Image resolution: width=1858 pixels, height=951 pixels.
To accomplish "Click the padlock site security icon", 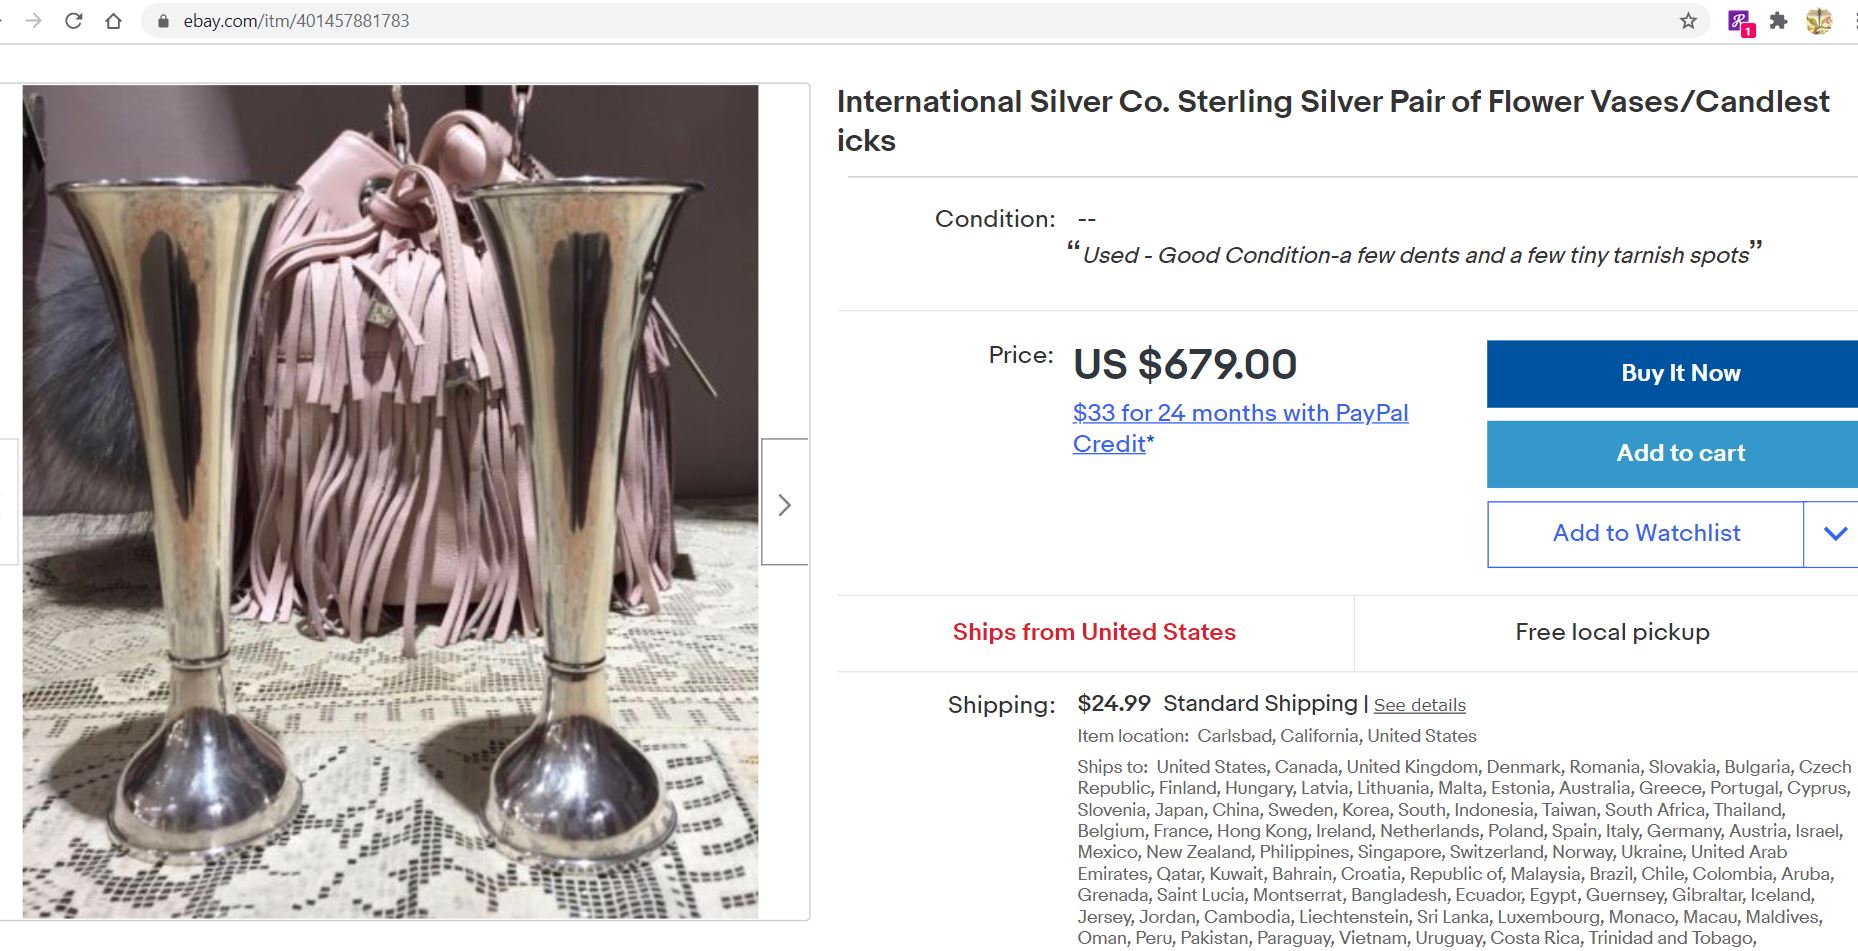I will point(163,19).
